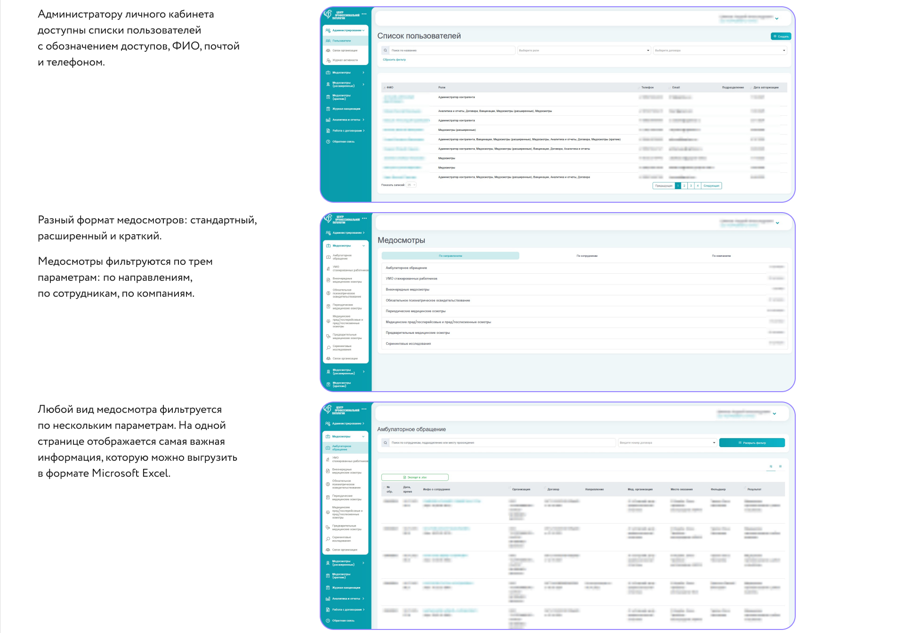Select highlighted Амбулаторное обращение item in third sidebar

(346, 447)
